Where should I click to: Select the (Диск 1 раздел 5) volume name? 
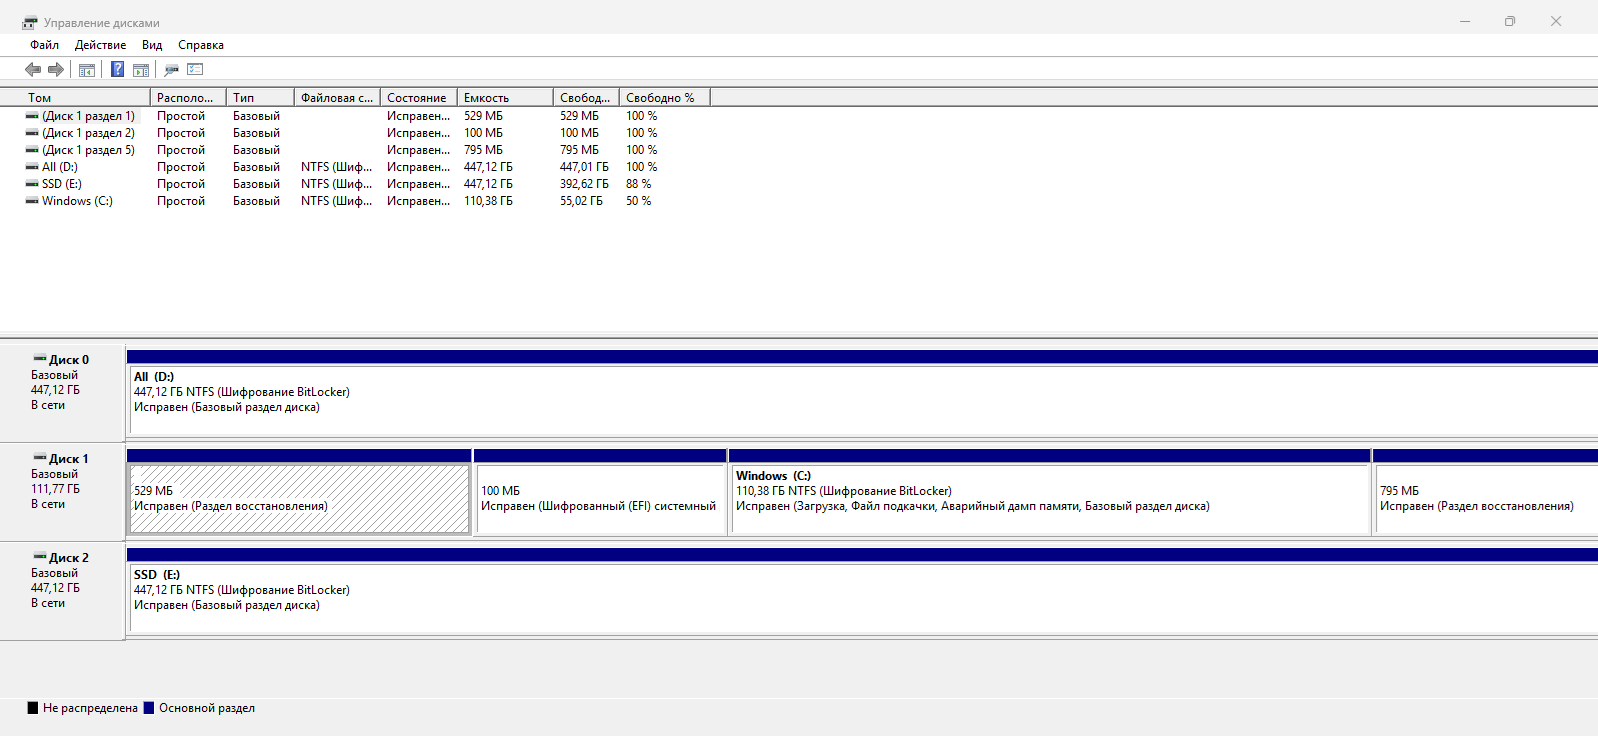pyautogui.click(x=88, y=150)
